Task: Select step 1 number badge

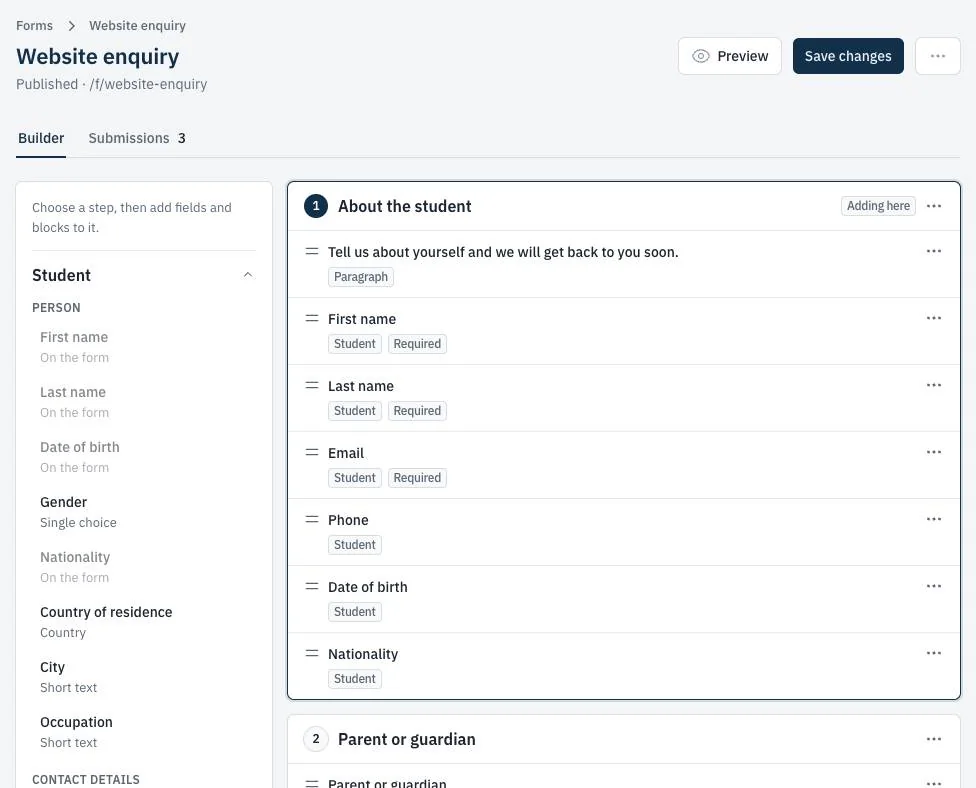Action: click(316, 206)
